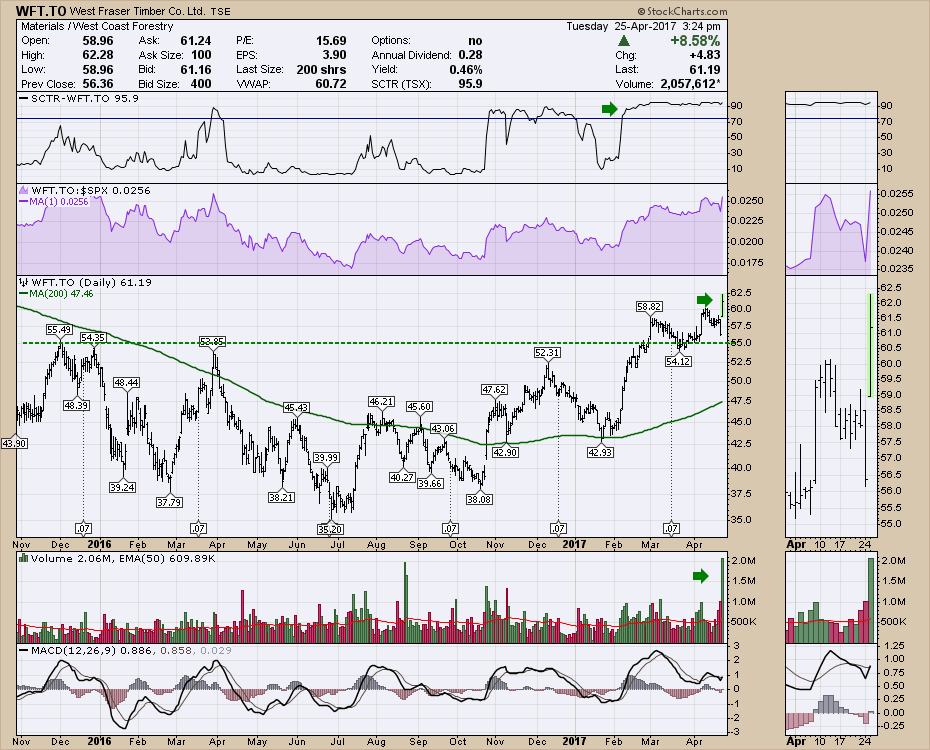The image size is (930, 750).
Task: Click the Materials / West Coast Forestry label
Action: click(x=97, y=26)
